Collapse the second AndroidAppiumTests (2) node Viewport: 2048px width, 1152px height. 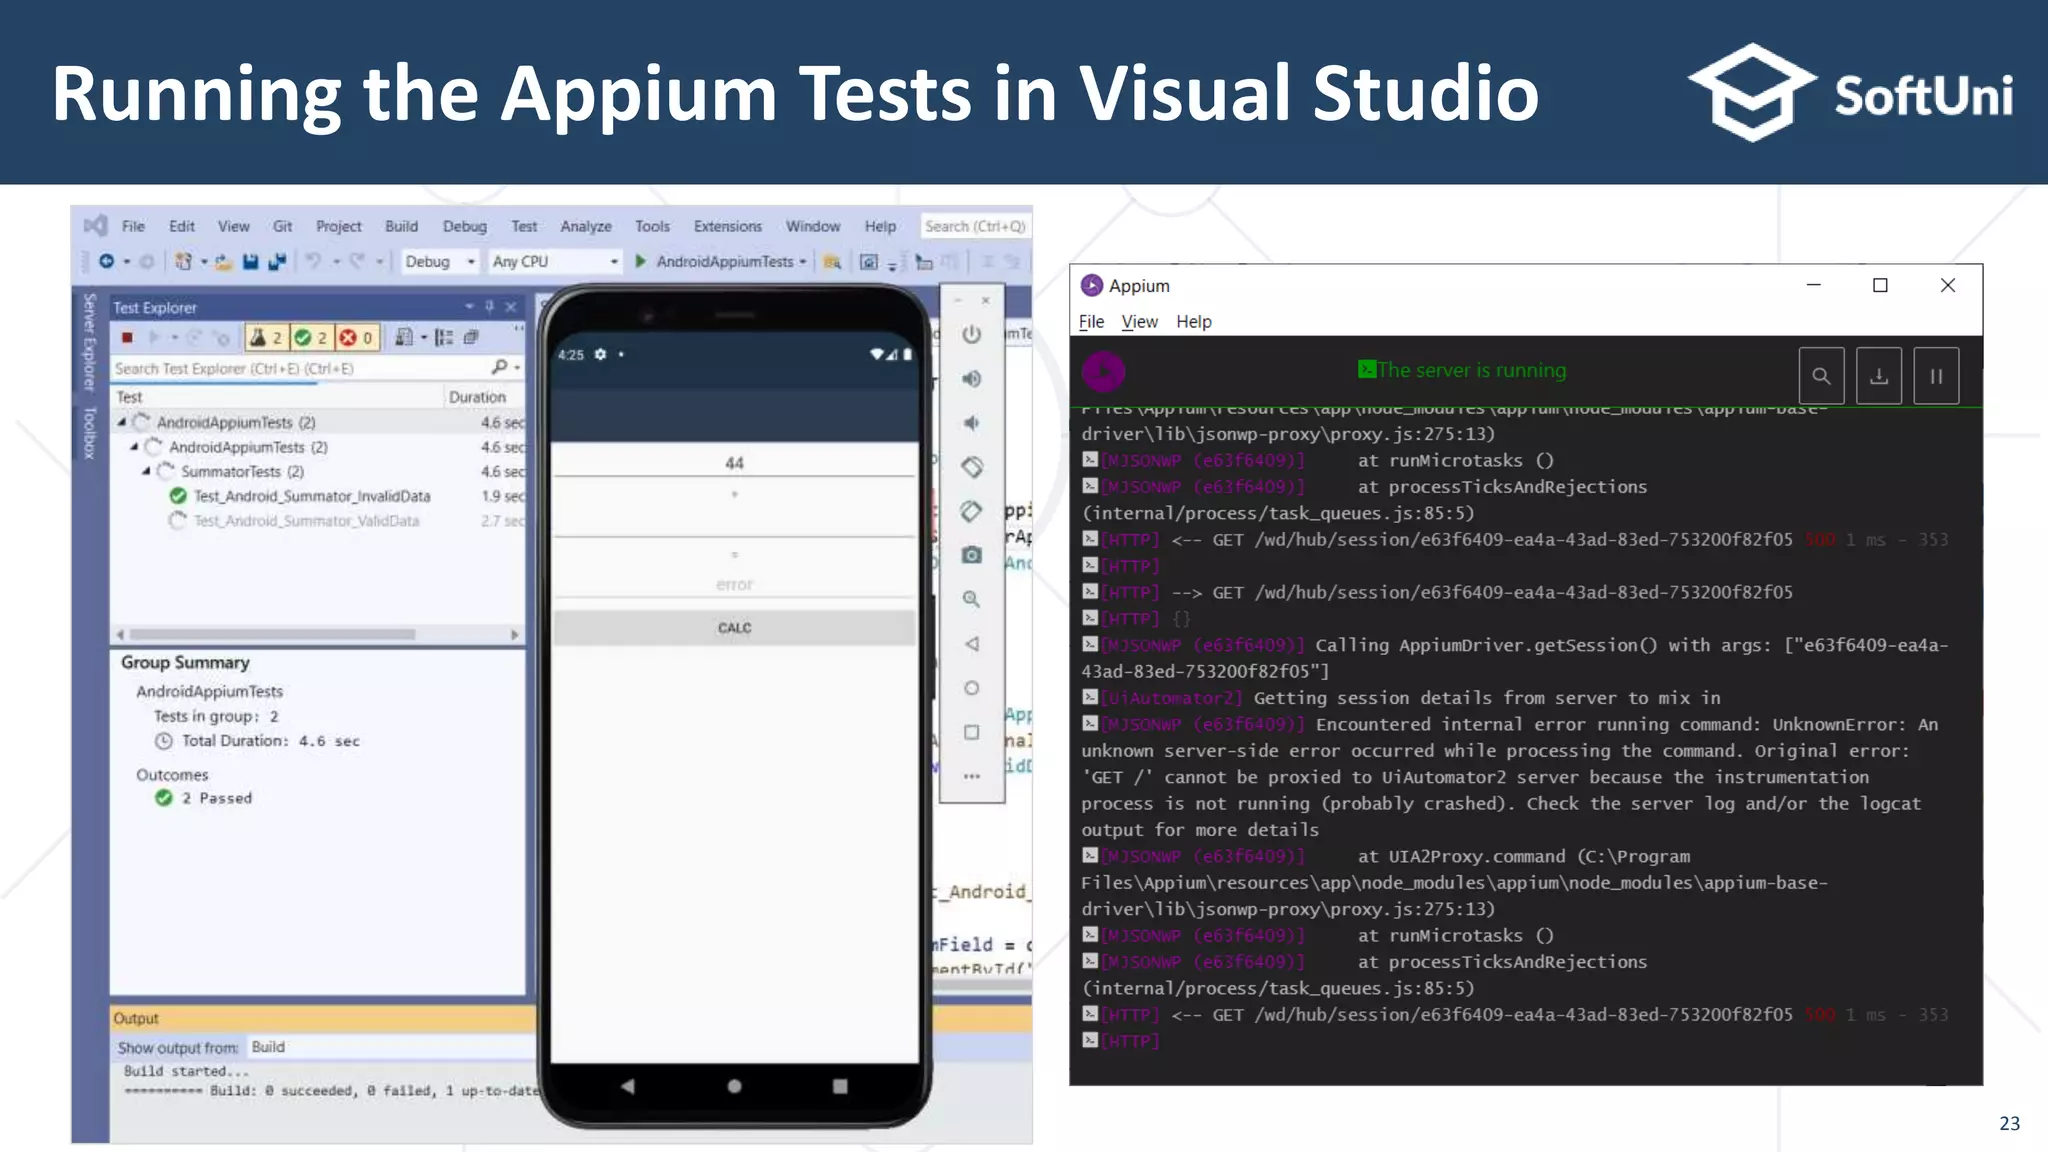(x=134, y=447)
